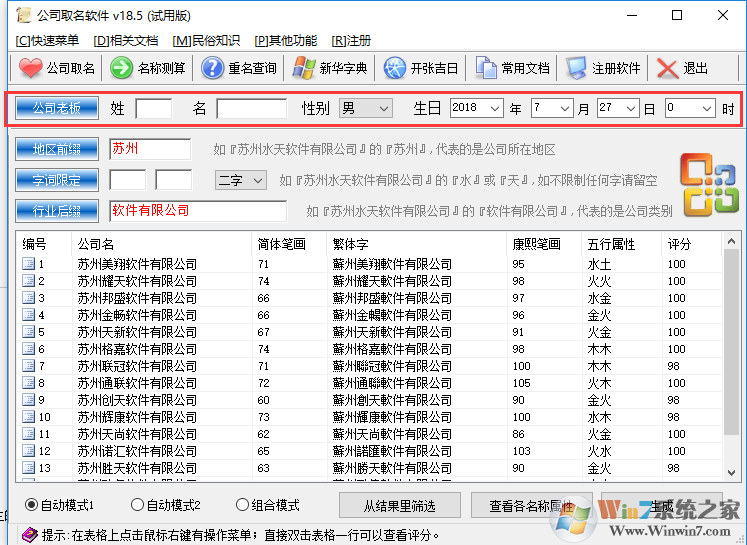Select row 苏州美翔软件有限公司

click(x=370, y=264)
